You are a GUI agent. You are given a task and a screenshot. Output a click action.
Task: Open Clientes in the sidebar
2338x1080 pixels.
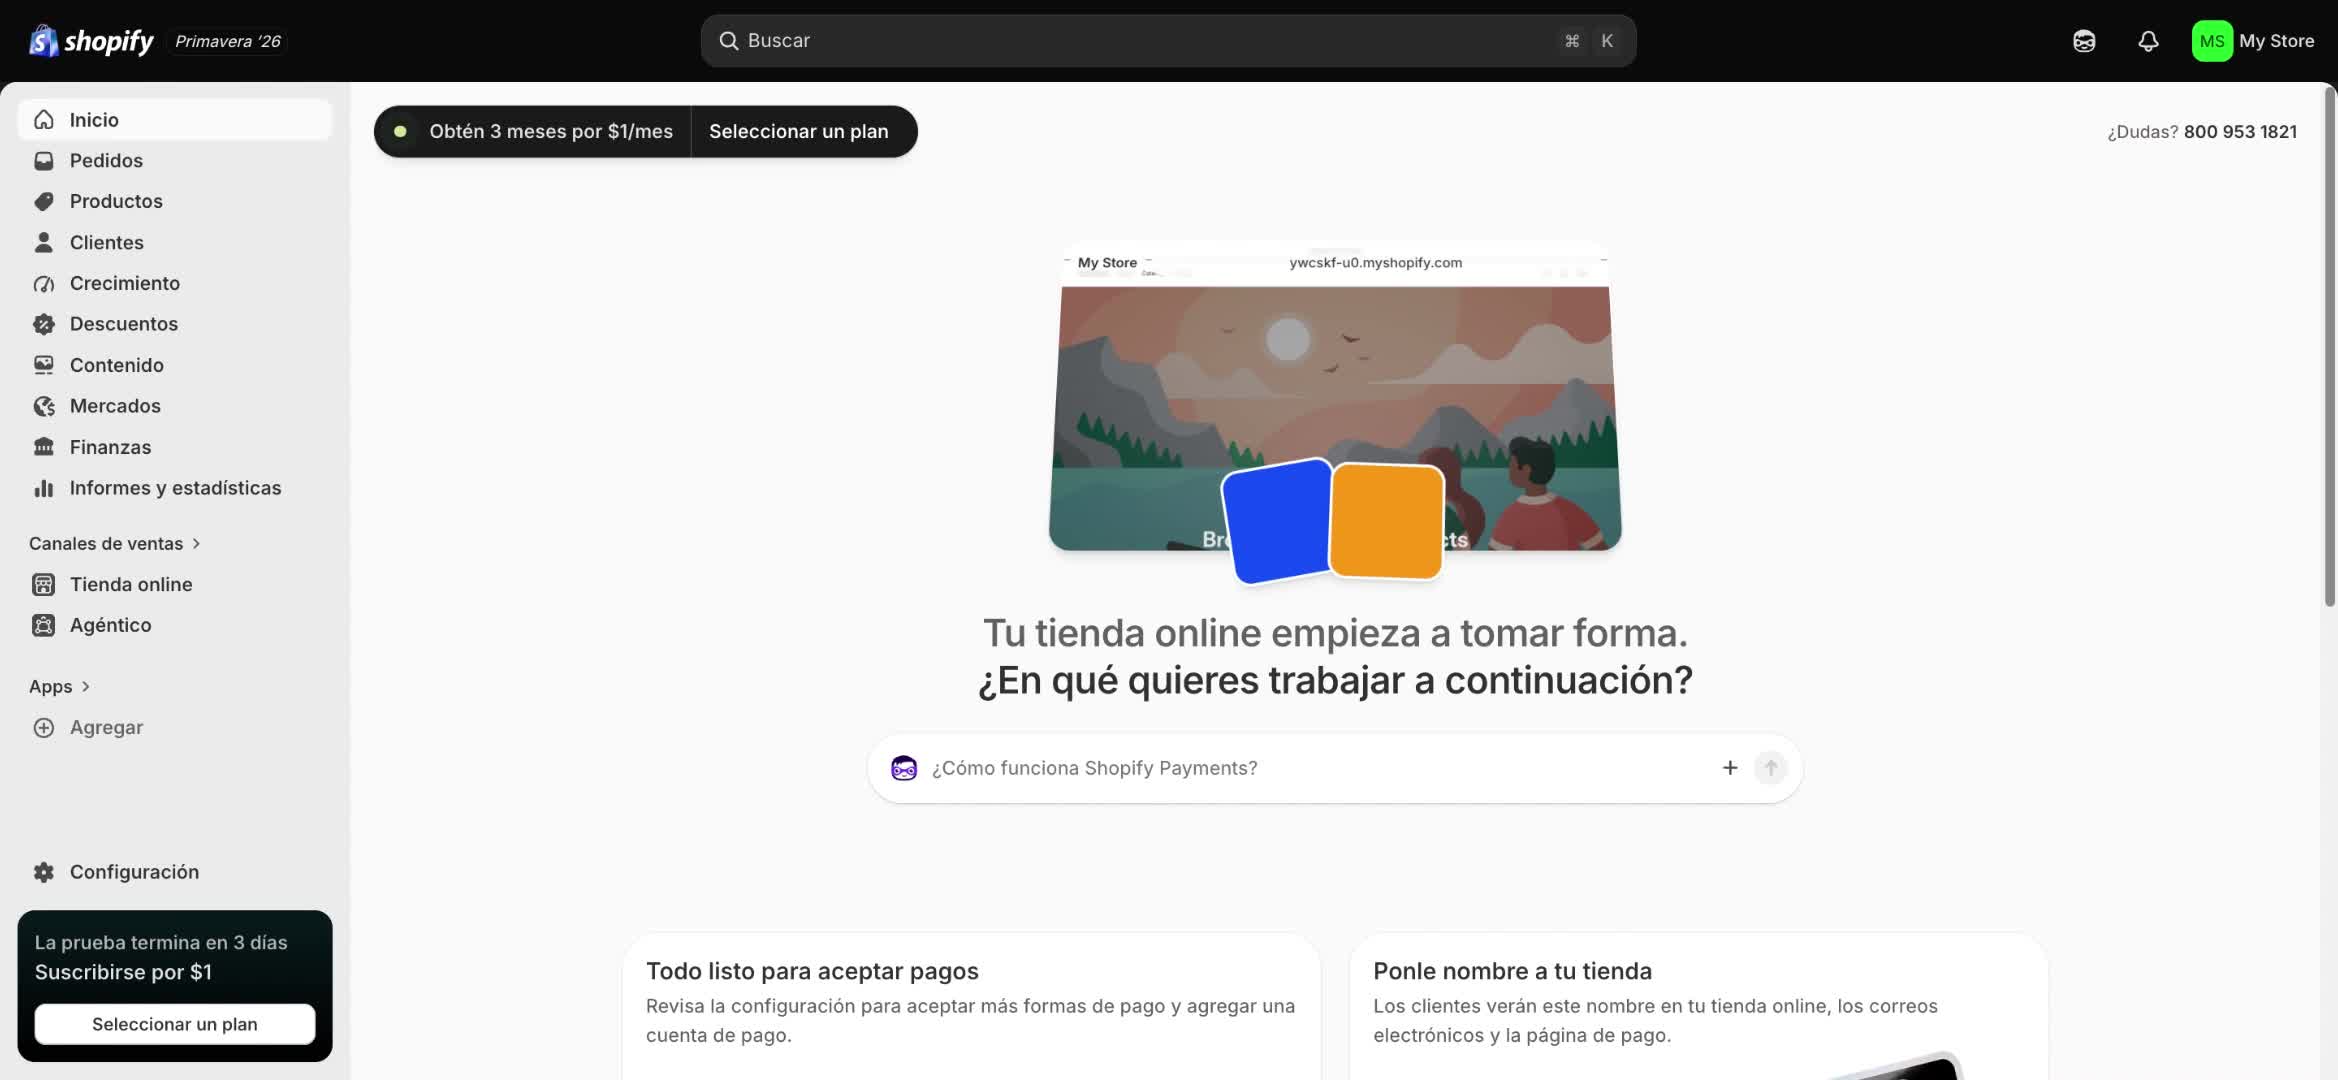coord(175,242)
